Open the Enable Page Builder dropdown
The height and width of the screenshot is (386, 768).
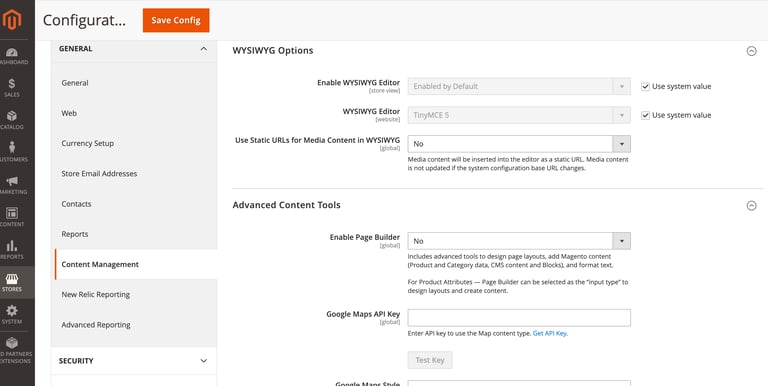pyautogui.click(x=519, y=241)
